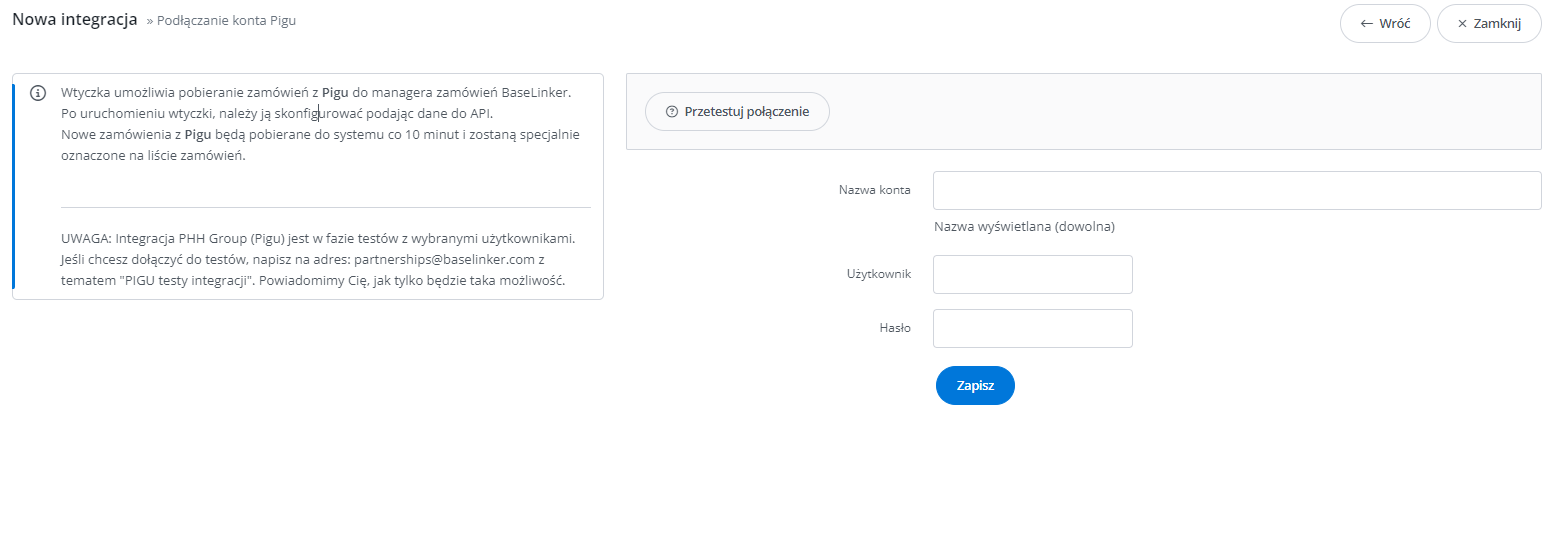Click the blue accent bar of info panel
The width and height of the screenshot is (1551, 535).
tap(14, 186)
